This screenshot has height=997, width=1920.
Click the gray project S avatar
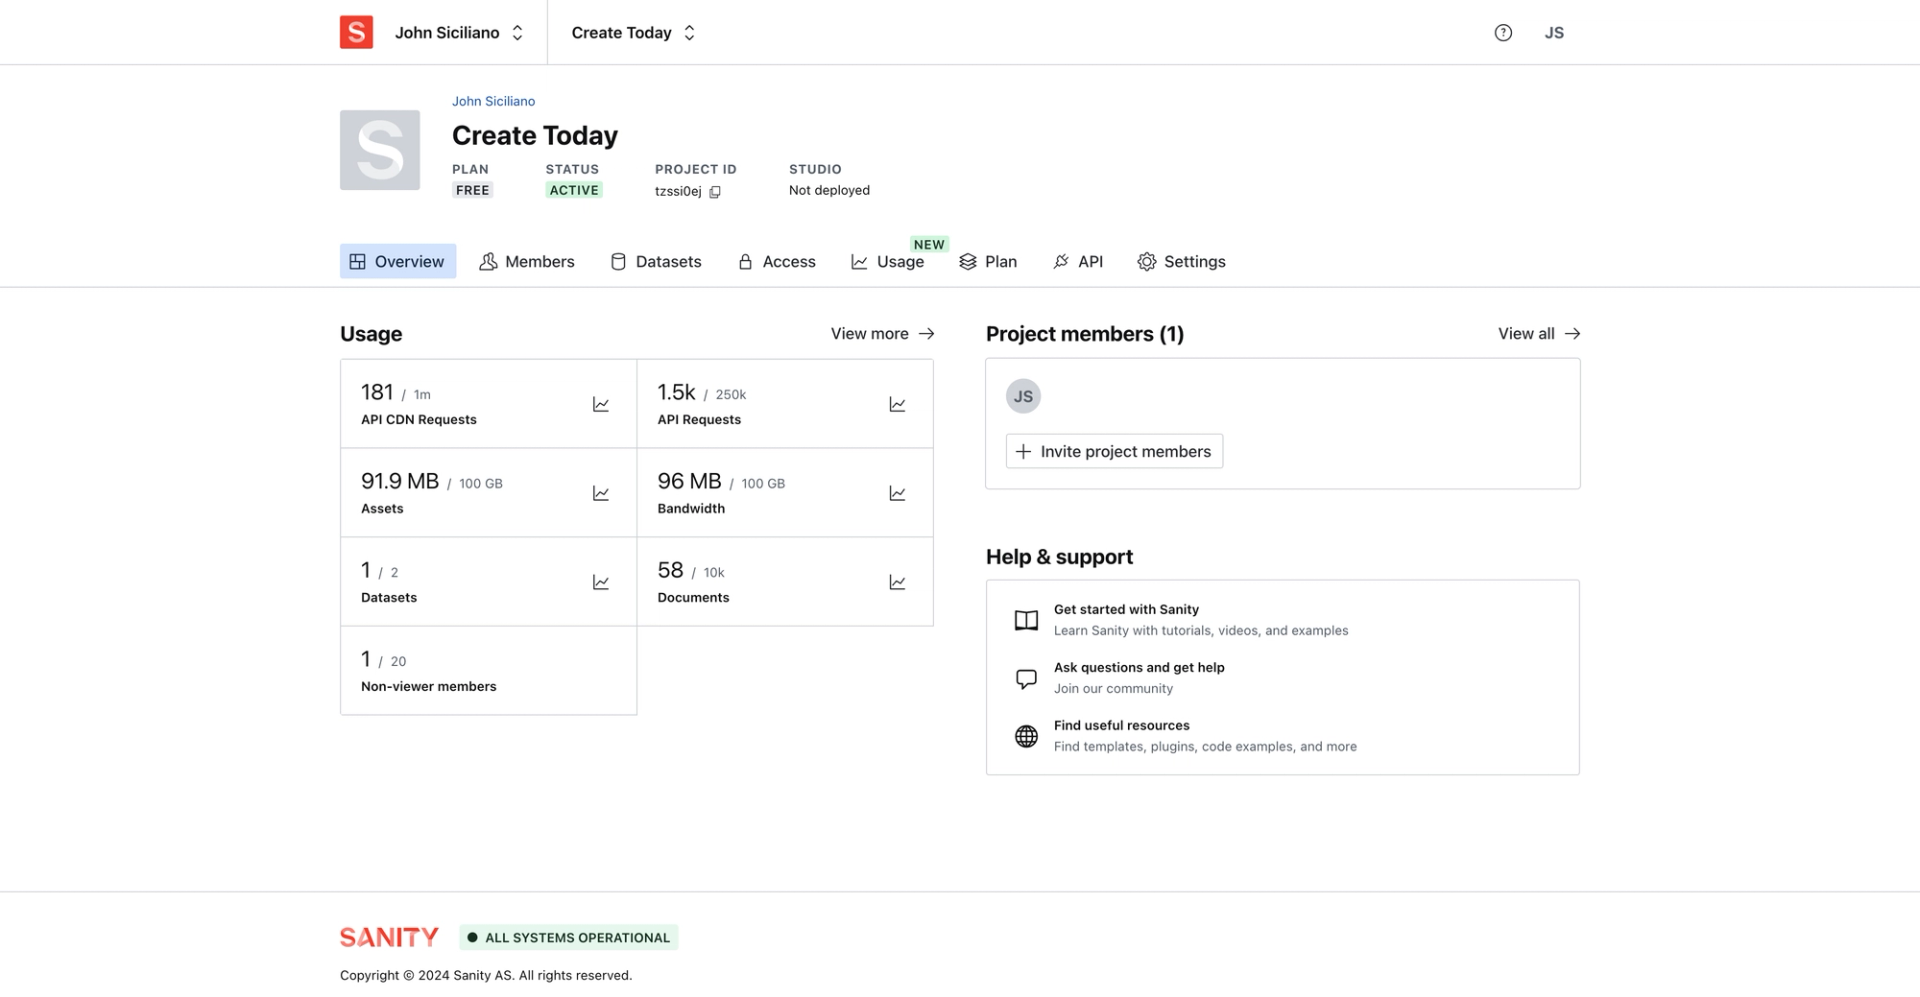[380, 150]
